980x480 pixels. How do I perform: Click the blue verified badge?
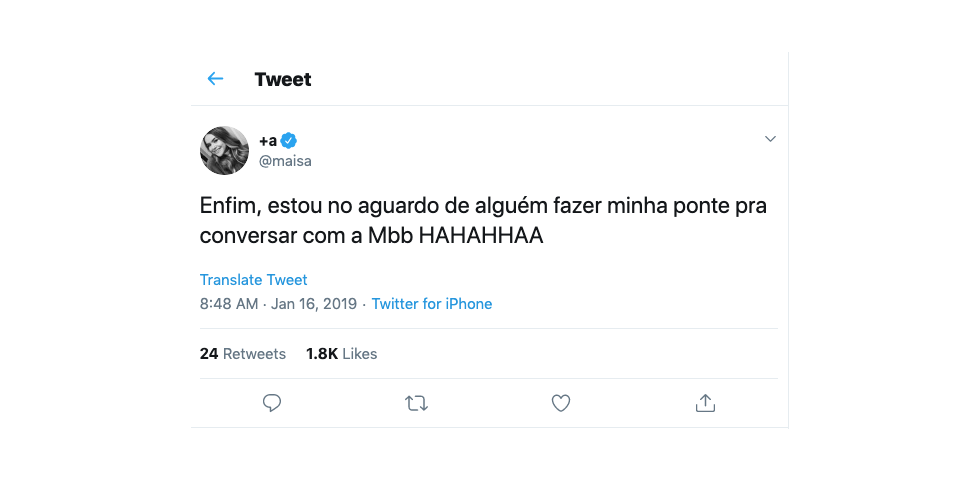point(288,141)
